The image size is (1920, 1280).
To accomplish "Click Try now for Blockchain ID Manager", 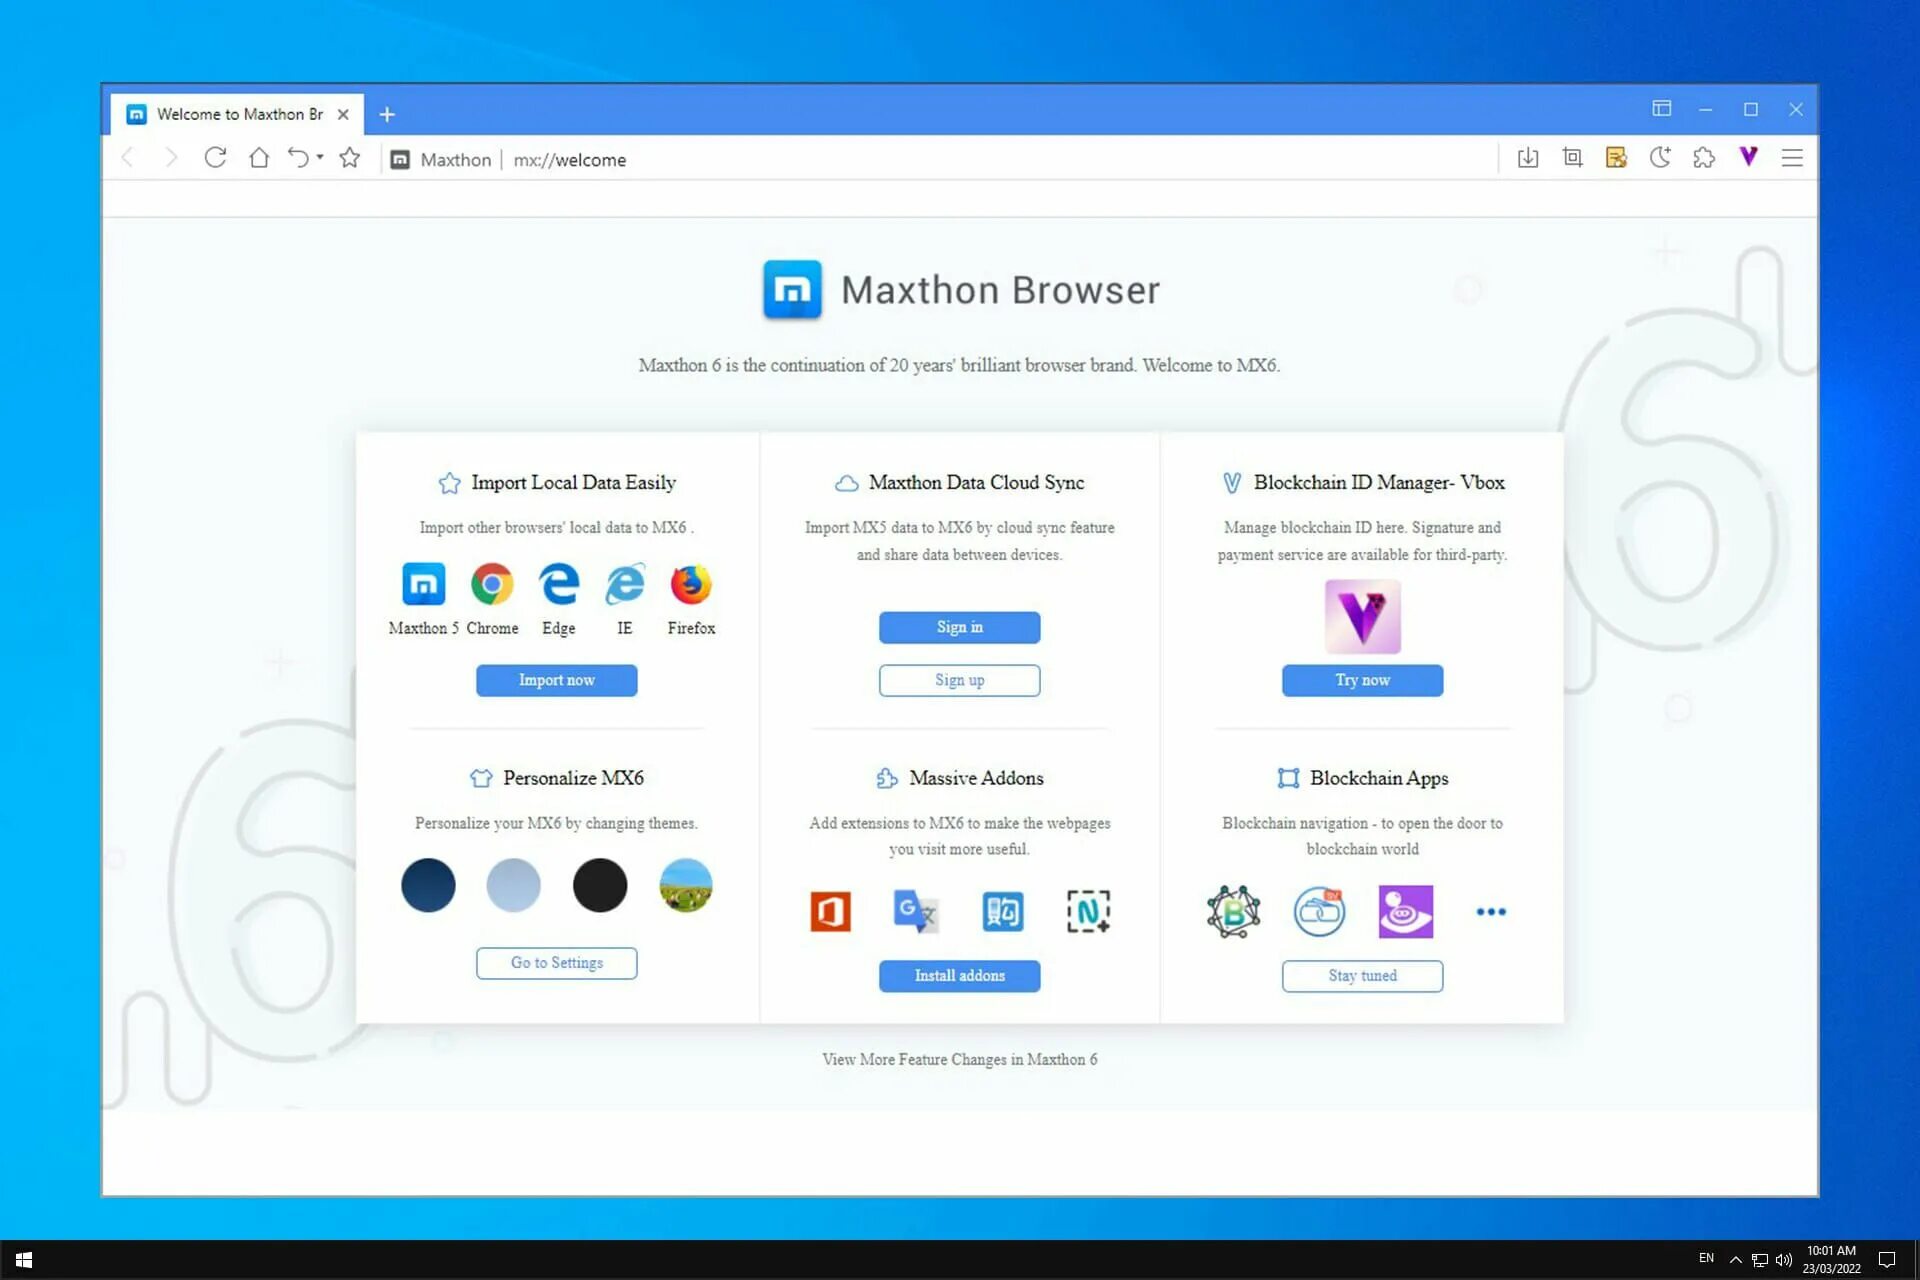I will pyautogui.click(x=1361, y=680).
